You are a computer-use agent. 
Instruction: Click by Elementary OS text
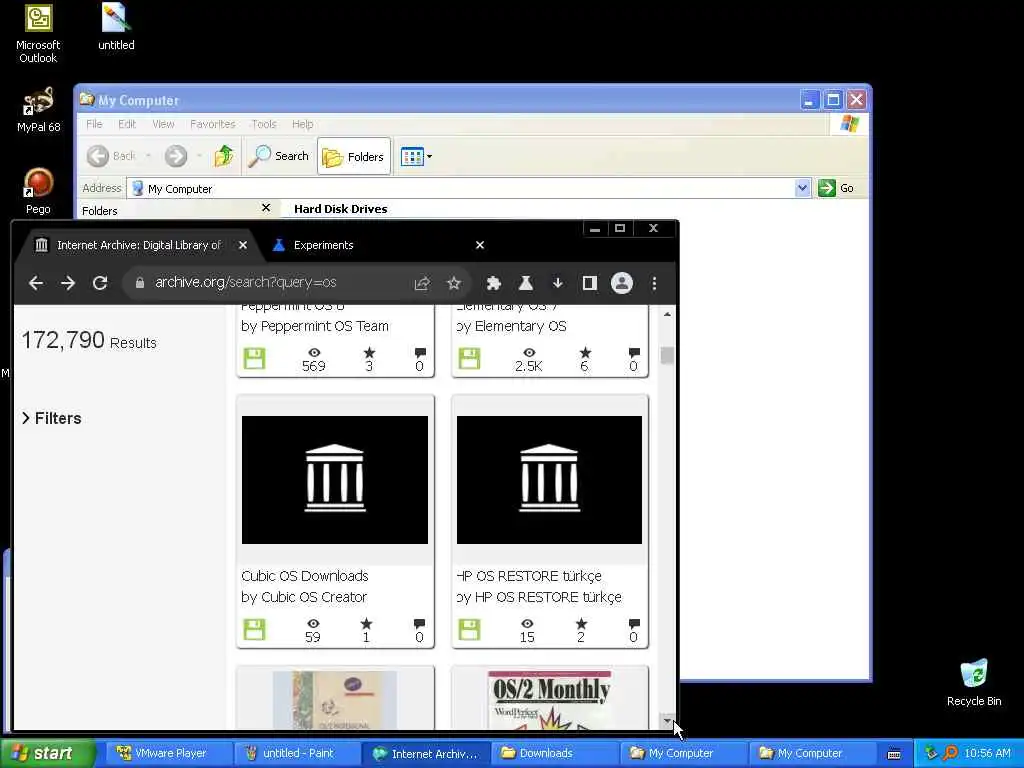511,326
